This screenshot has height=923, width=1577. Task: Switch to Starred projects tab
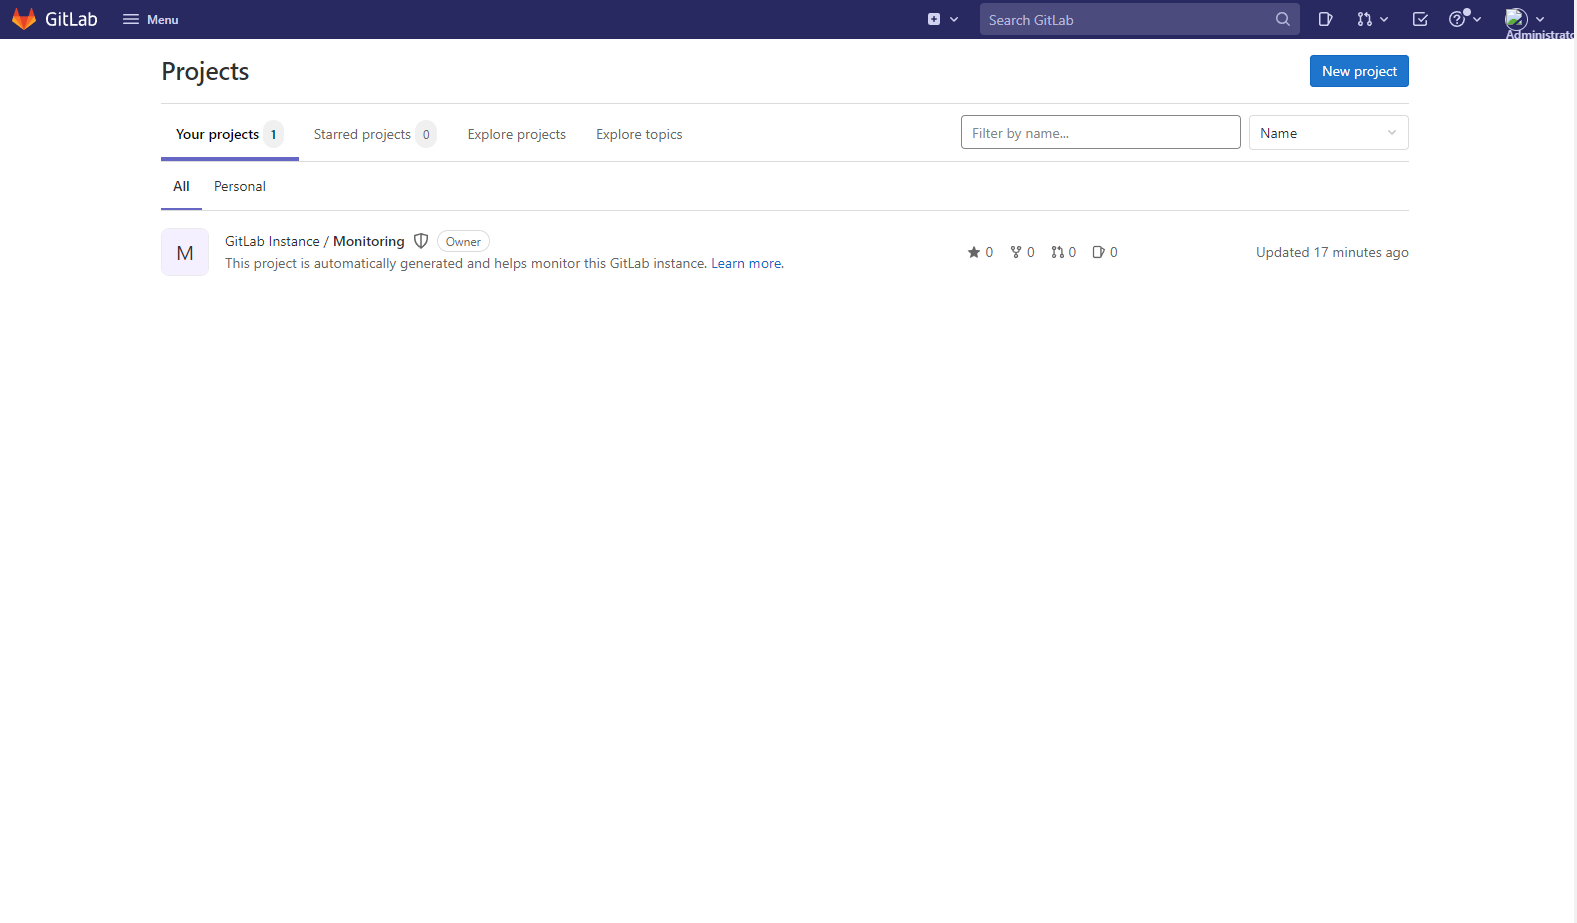coord(374,134)
